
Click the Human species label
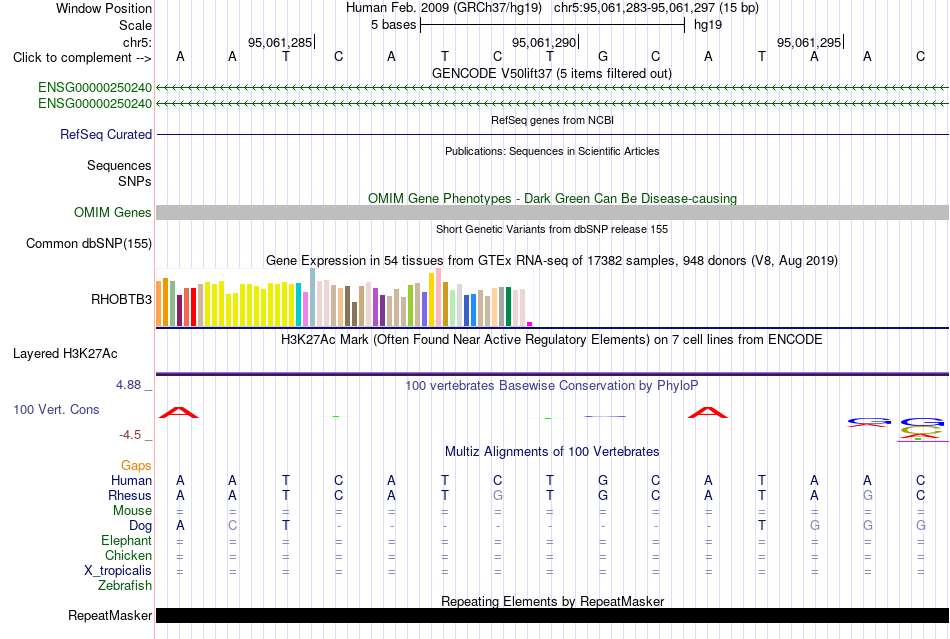click(x=131, y=480)
